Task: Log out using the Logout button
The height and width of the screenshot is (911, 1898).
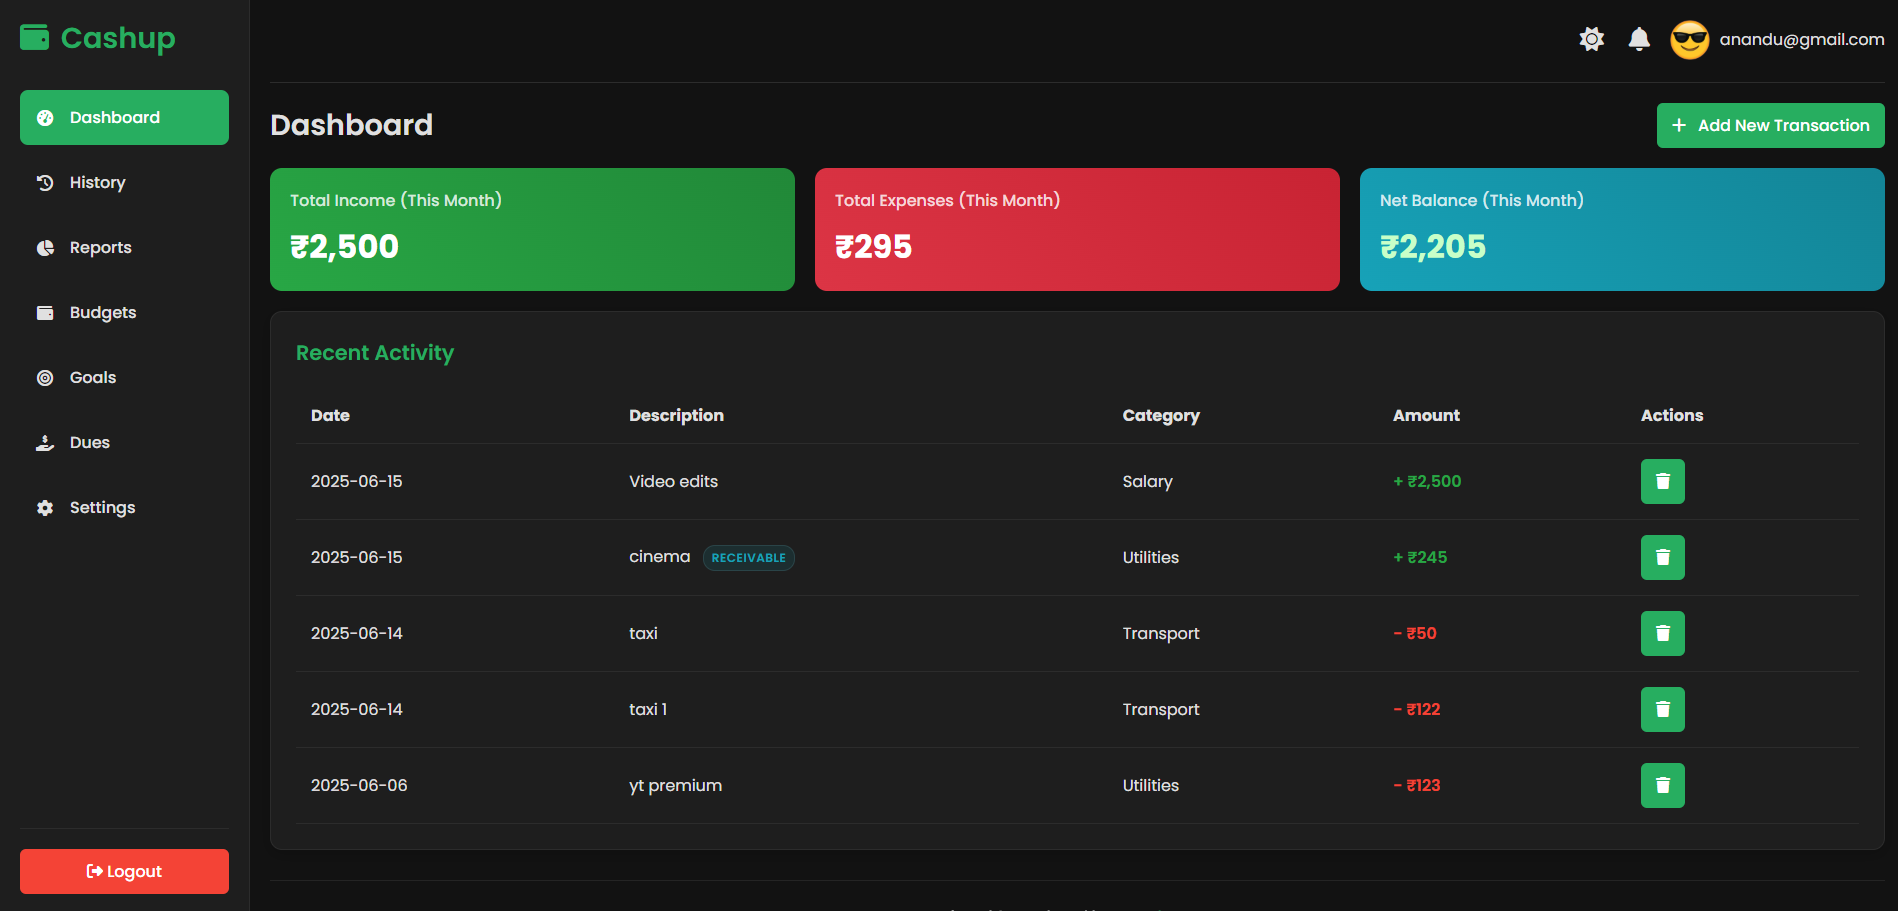Action: tap(124, 871)
